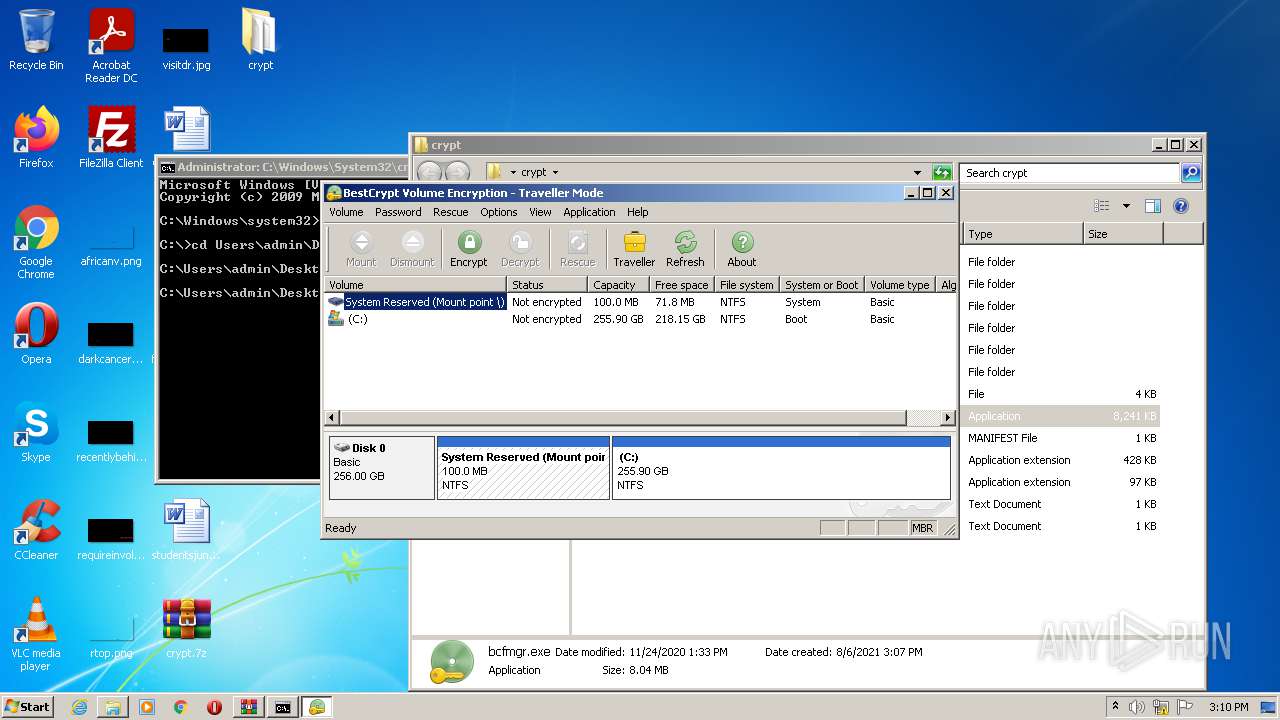Image resolution: width=1280 pixels, height=720 pixels.
Task: Expand the crypt breadcrumb dropdown arrow
Action: (555, 173)
